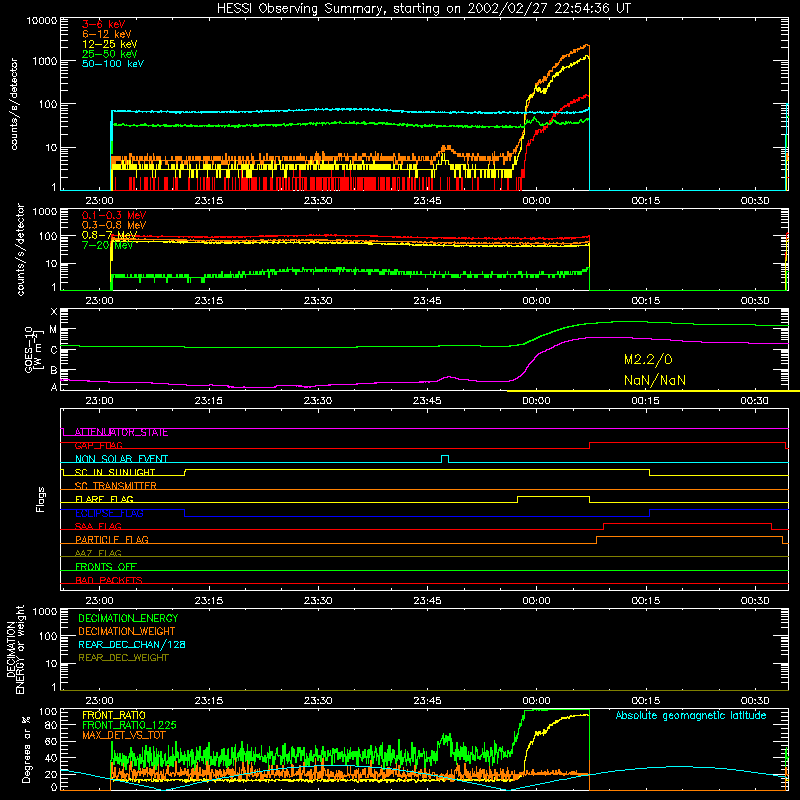
Task: Click the REAR_DEC_CHAN/128 legend entry
Action: 132,645
